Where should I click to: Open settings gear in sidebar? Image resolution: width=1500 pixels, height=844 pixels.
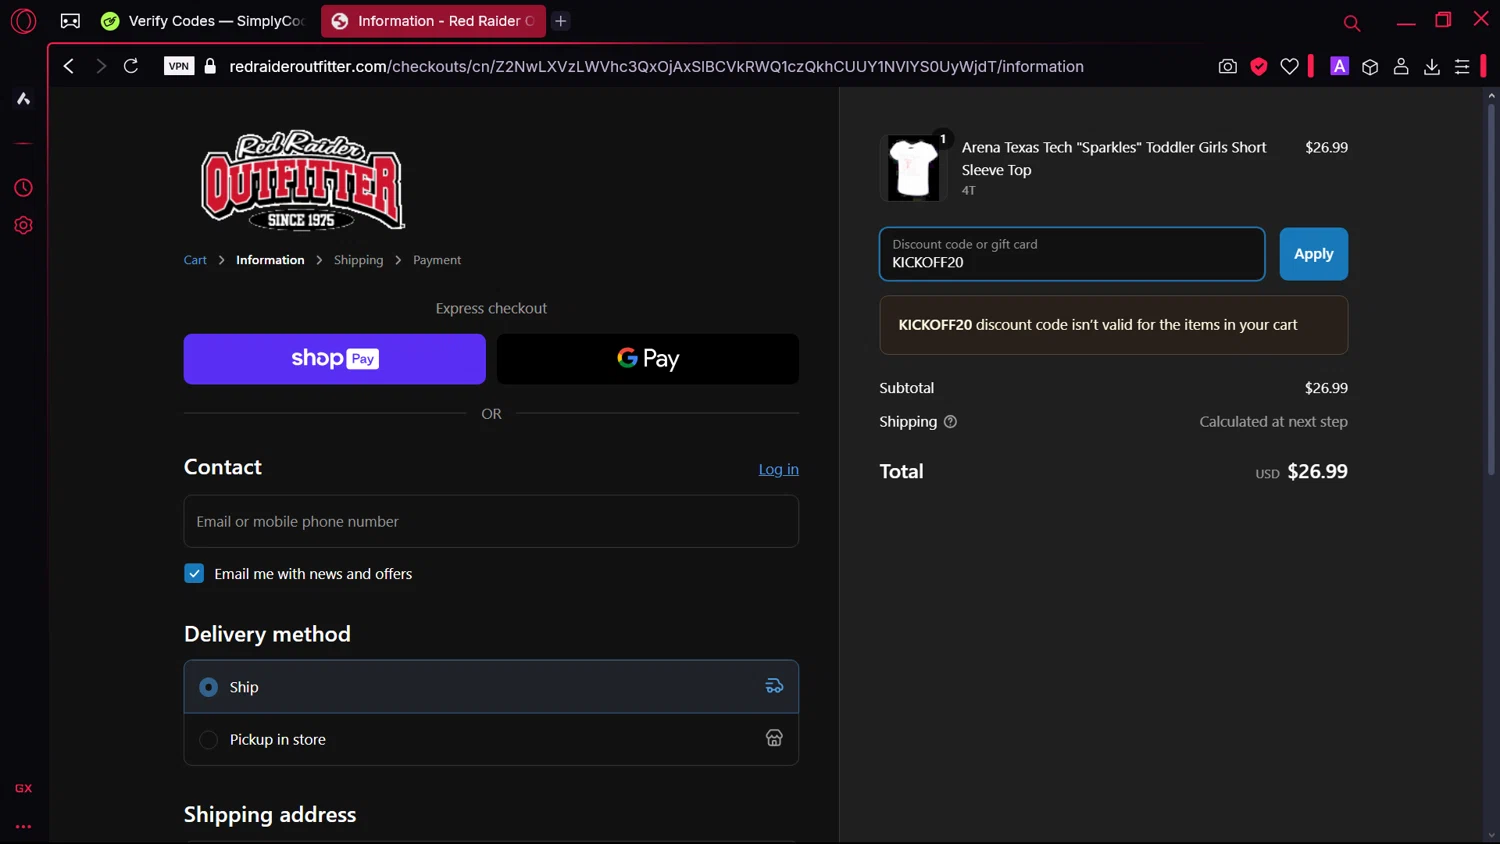pyautogui.click(x=23, y=225)
